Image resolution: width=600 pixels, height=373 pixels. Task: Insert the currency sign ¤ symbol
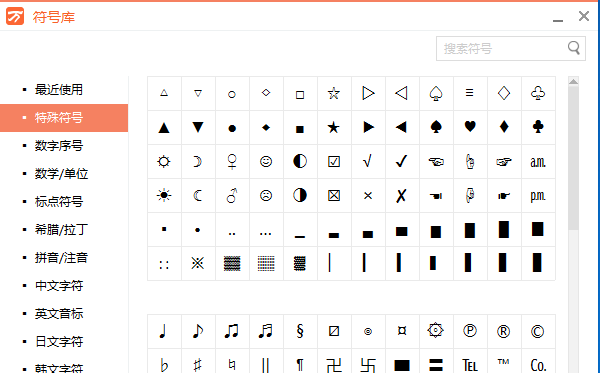tap(402, 331)
